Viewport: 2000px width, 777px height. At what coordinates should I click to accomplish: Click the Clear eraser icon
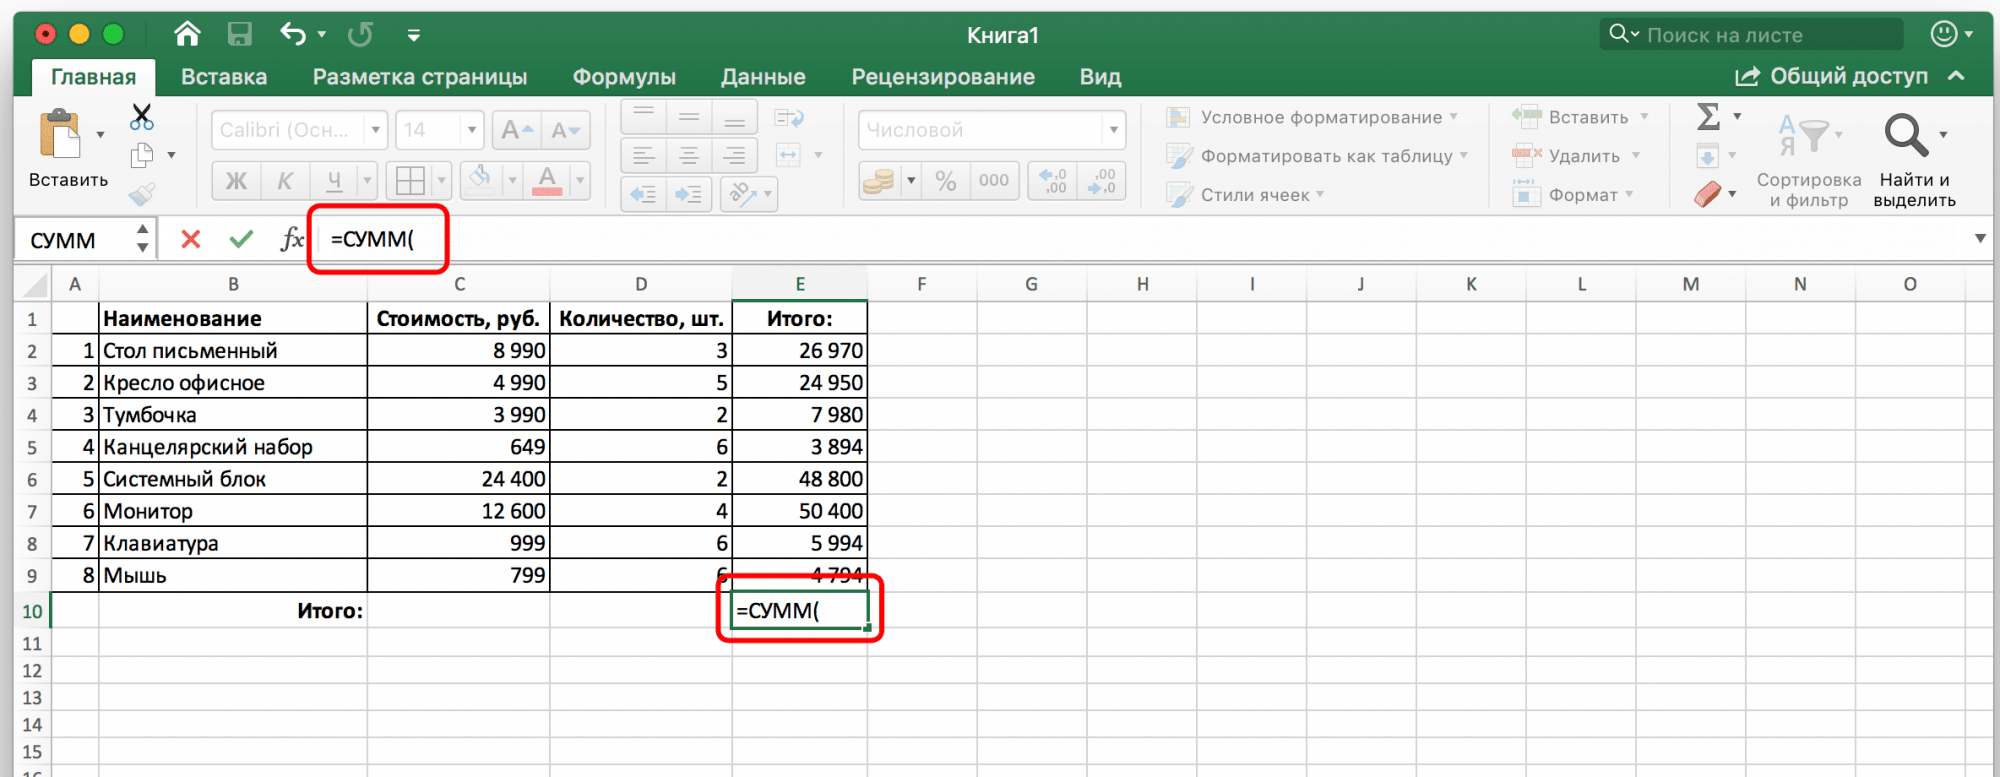[1708, 194]
